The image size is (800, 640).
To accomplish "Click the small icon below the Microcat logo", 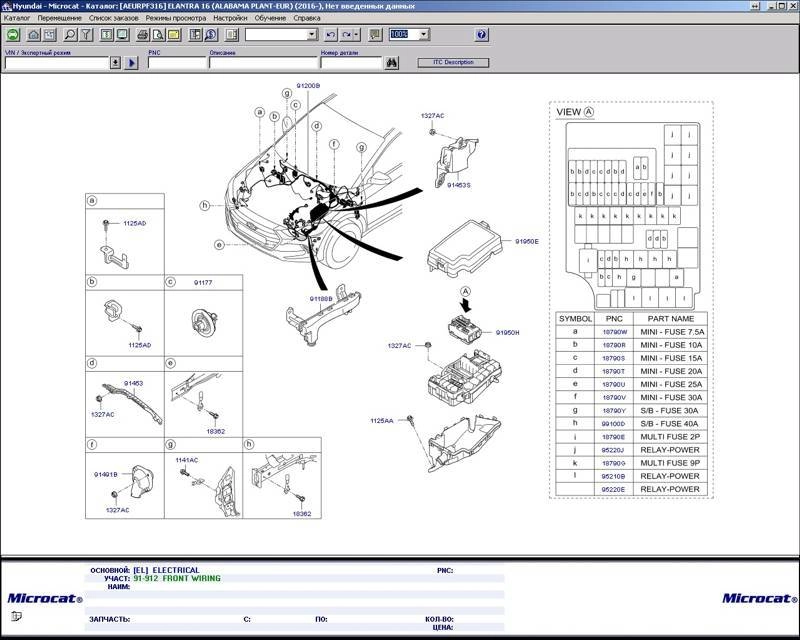I will click(x=16, y=616).
